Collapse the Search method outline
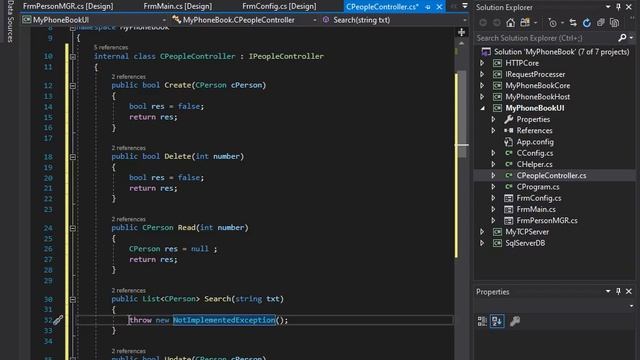The height and width of the screenshot is (360, 640). pyautogui.click(x=73, y=299)
